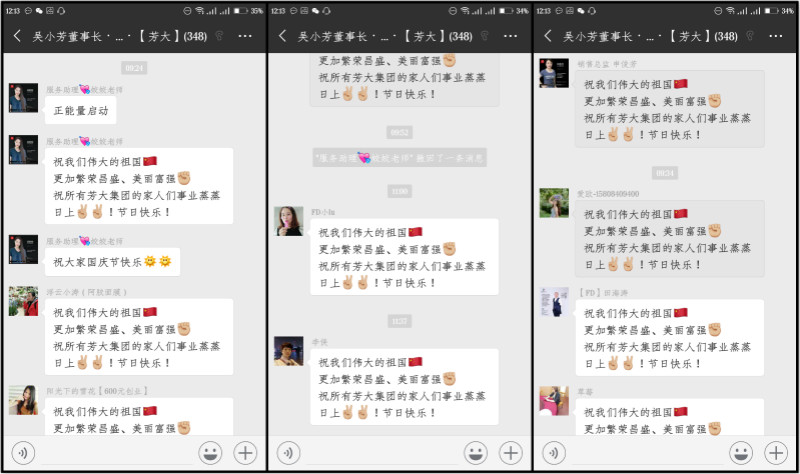Open the emoji panel in the middle chat
Screen dimensions: 800x474
pyautogui.click(x=477, y=452)
